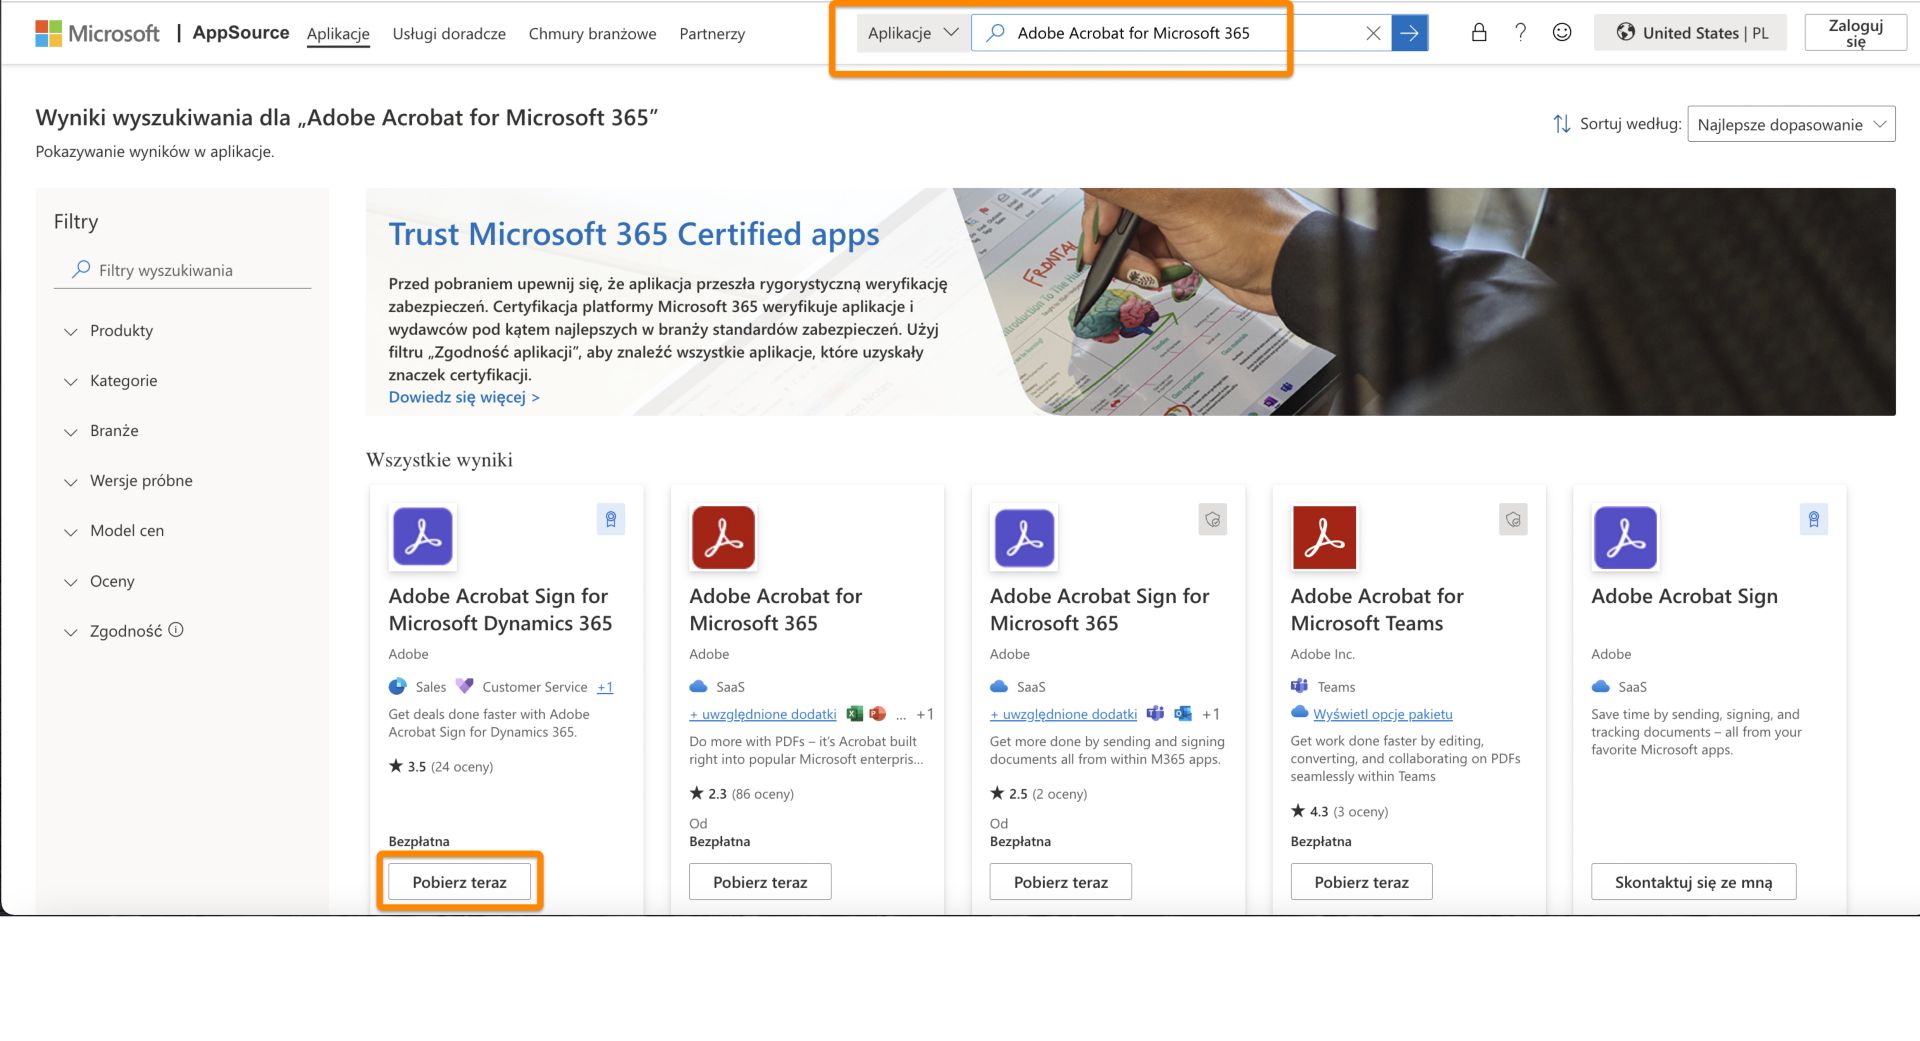1920x1041 pixels.
Task: Open Adobe Acrobat Sign for Microsoft 365 icon
Action: pyautogui.click(x=1024, y=537)
